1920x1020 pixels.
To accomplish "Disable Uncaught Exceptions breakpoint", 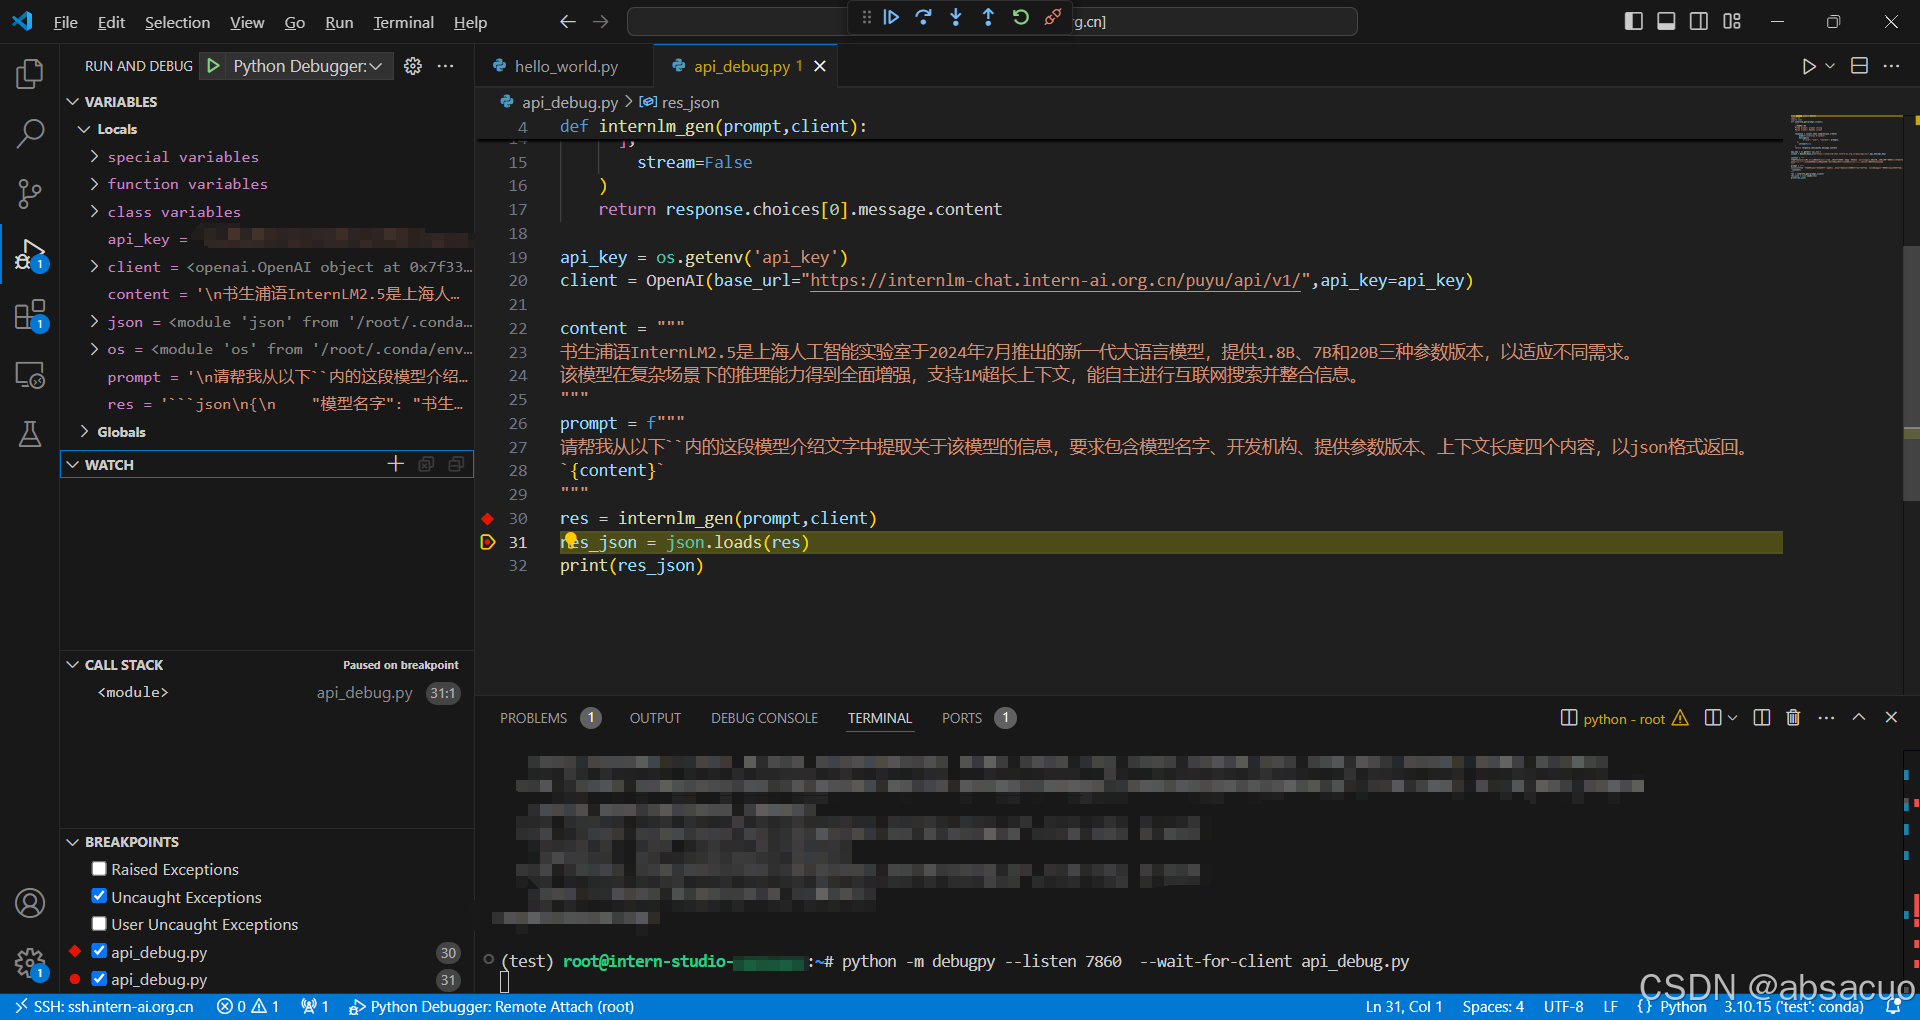I will [x=99, y=896].
